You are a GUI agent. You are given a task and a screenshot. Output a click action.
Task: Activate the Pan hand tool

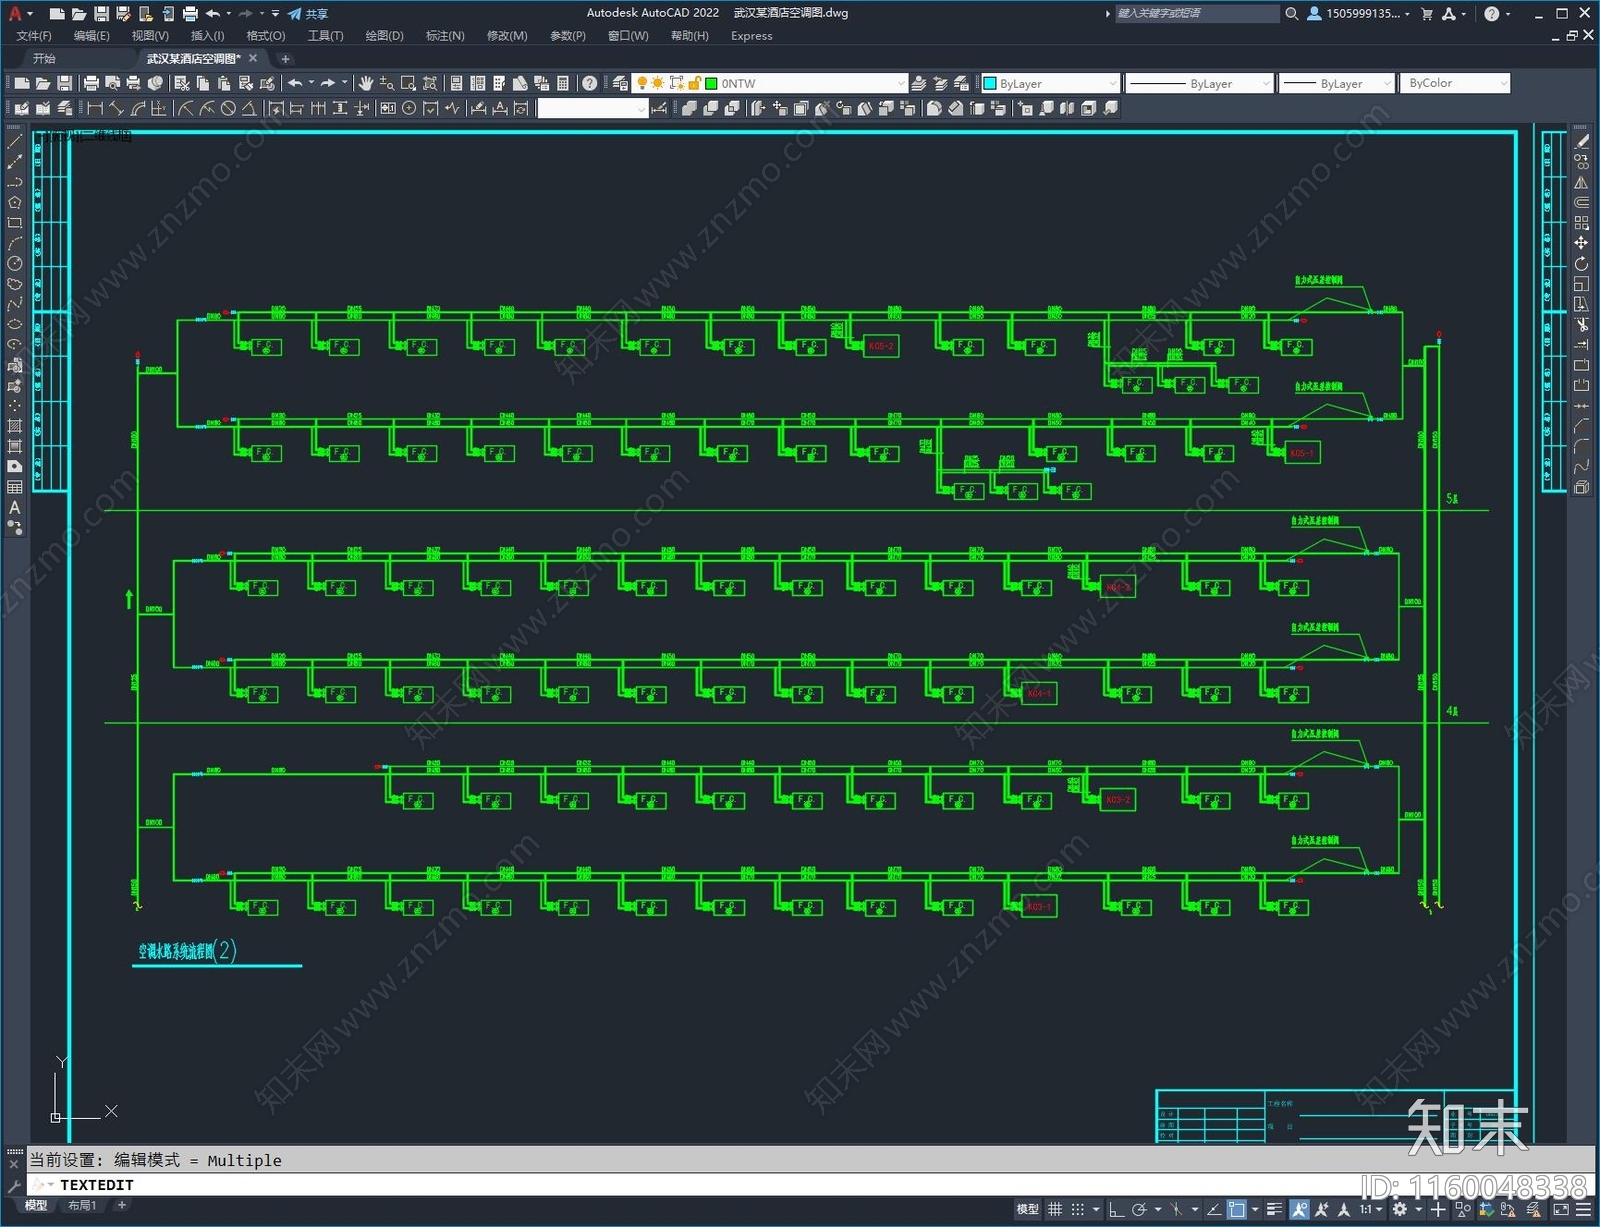366,83
